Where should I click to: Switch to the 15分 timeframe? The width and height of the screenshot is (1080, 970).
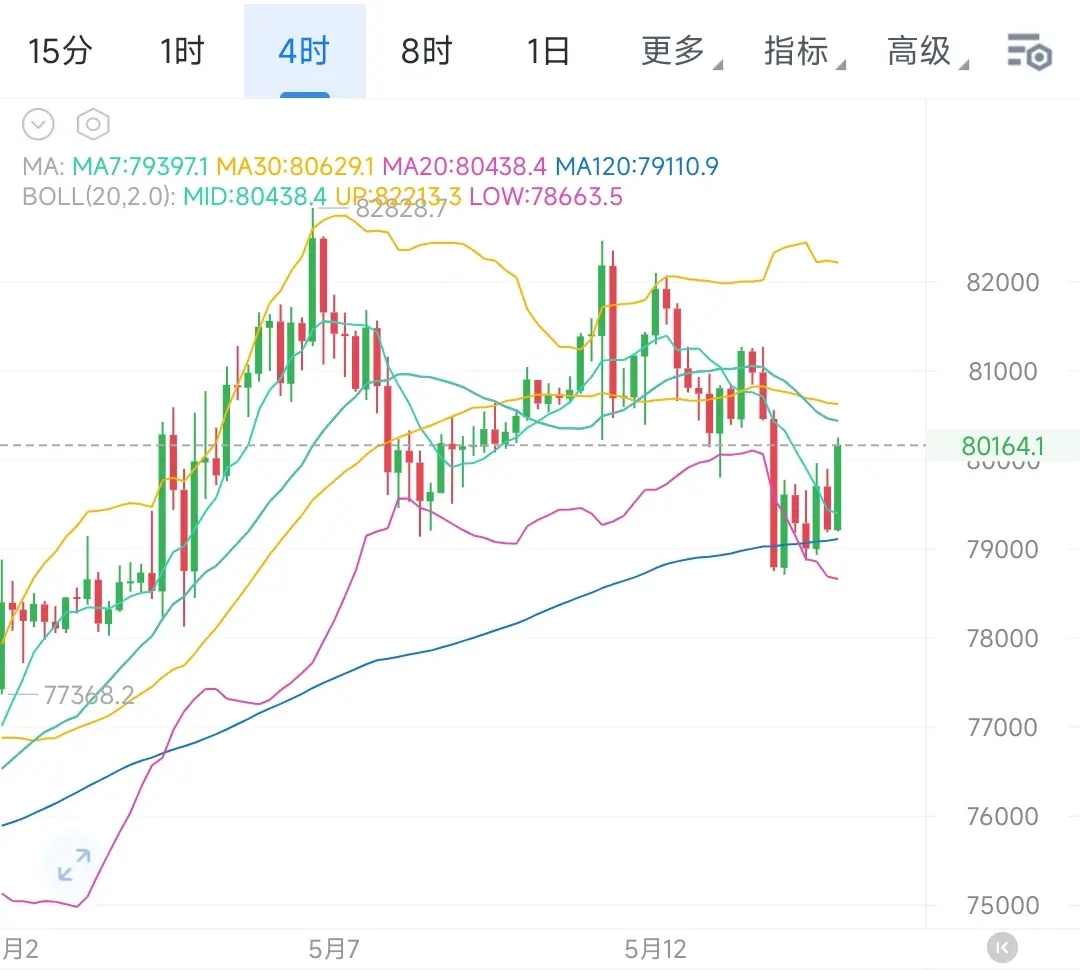coord(60,52)
